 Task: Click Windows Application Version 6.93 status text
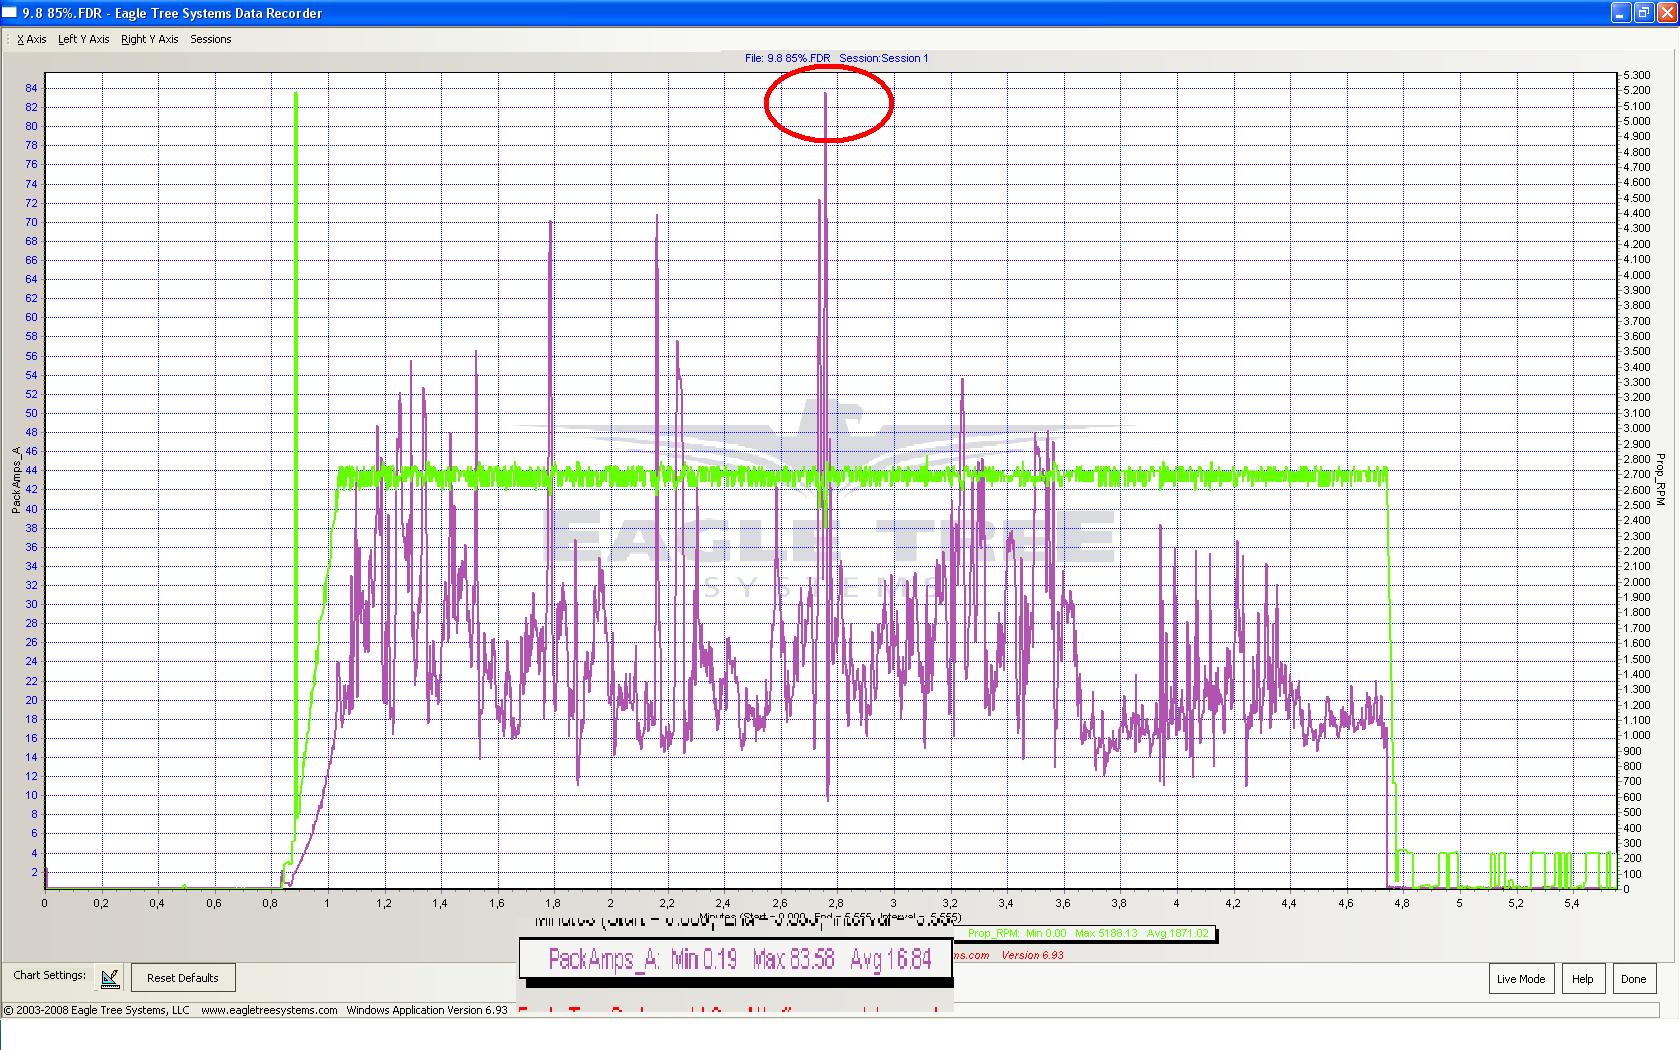coord(427,1010)
